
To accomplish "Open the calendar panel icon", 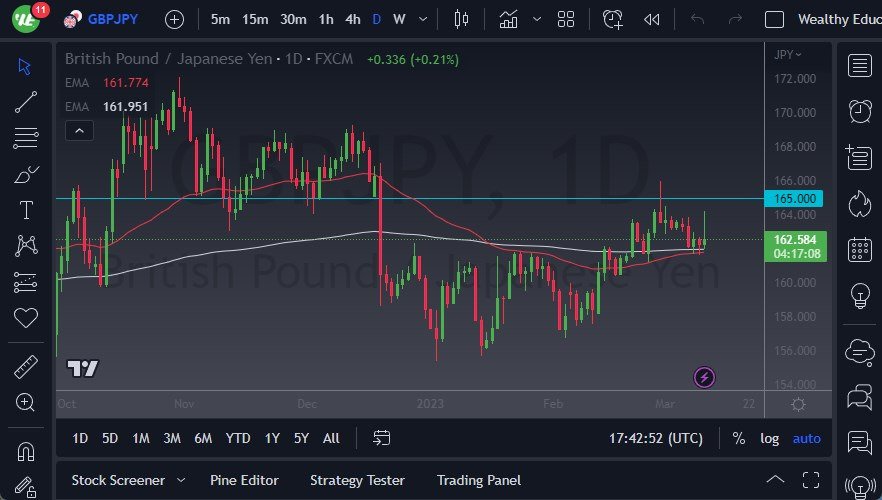I will pyautogui.click(x=858, y=249).
